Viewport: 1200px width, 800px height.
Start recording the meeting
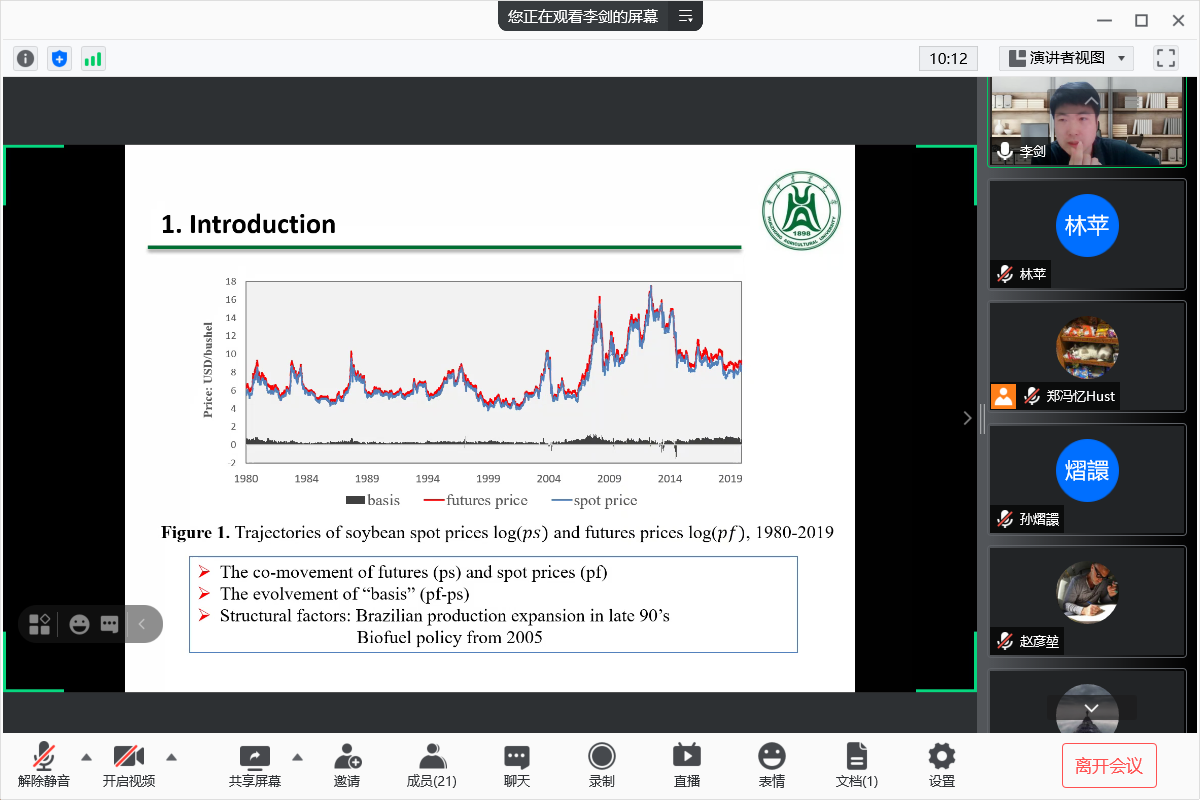[x=601, y=765]
